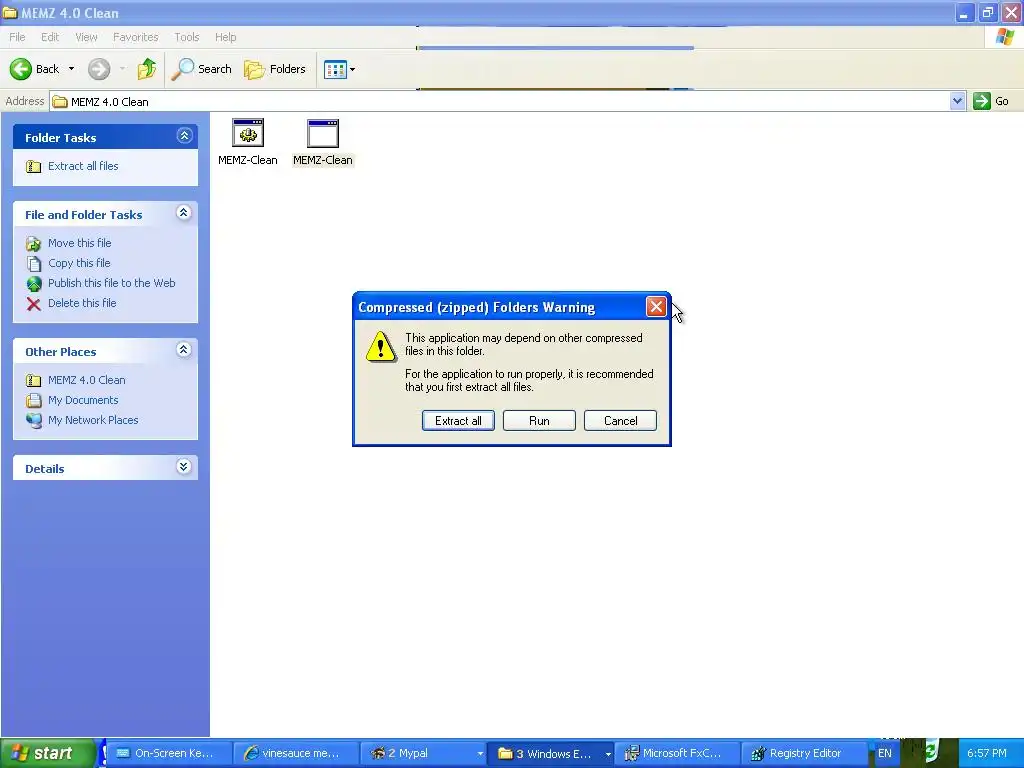Click the folder icon in title bar
The height and width of the screenshot is (768, 1024).
click(x=10, y=12)
